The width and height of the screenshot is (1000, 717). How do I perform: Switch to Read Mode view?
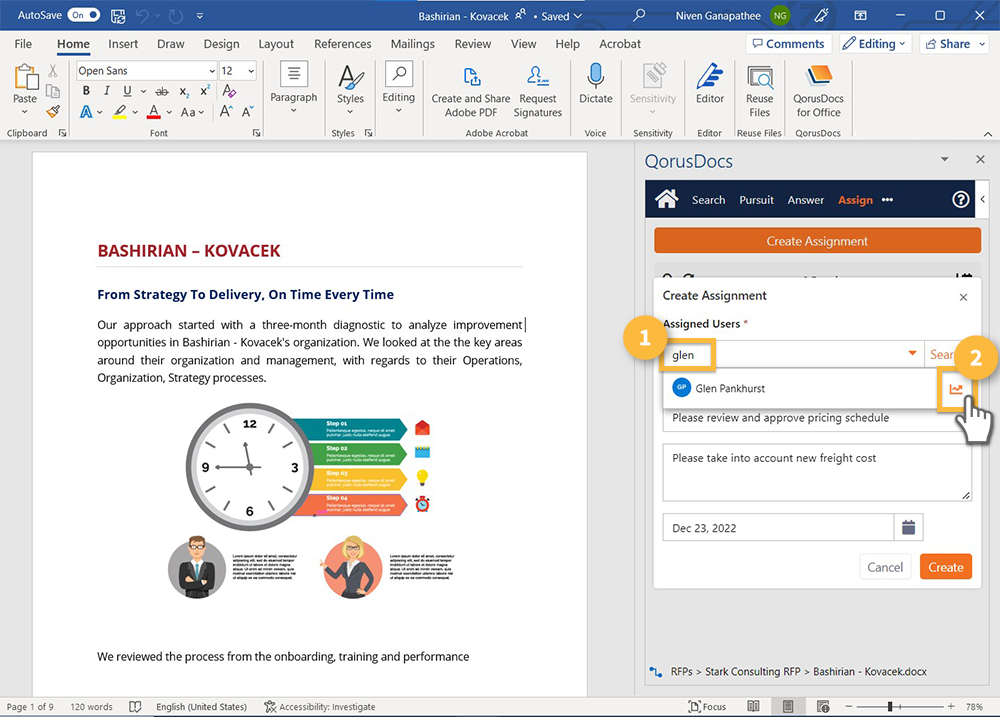point(753,706)
